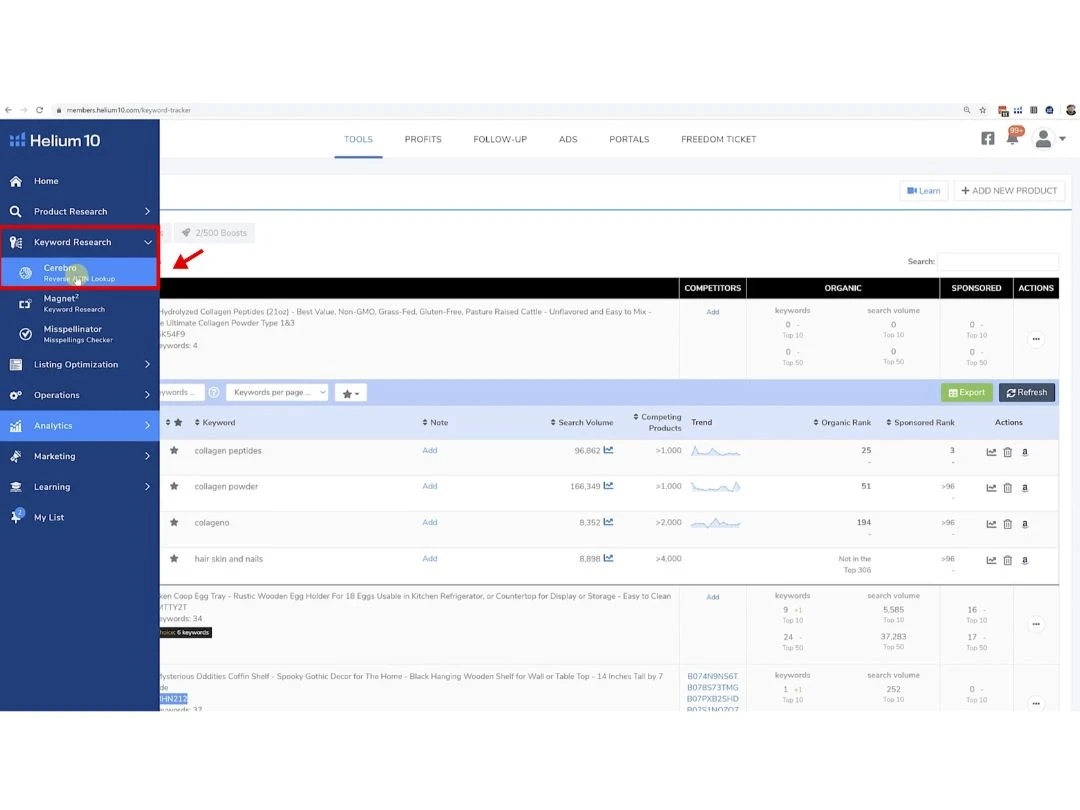The width and height of the screenshot is (1080, 810).
Task: Star the hair skin and nails keyword
Action: click(174, 559)
